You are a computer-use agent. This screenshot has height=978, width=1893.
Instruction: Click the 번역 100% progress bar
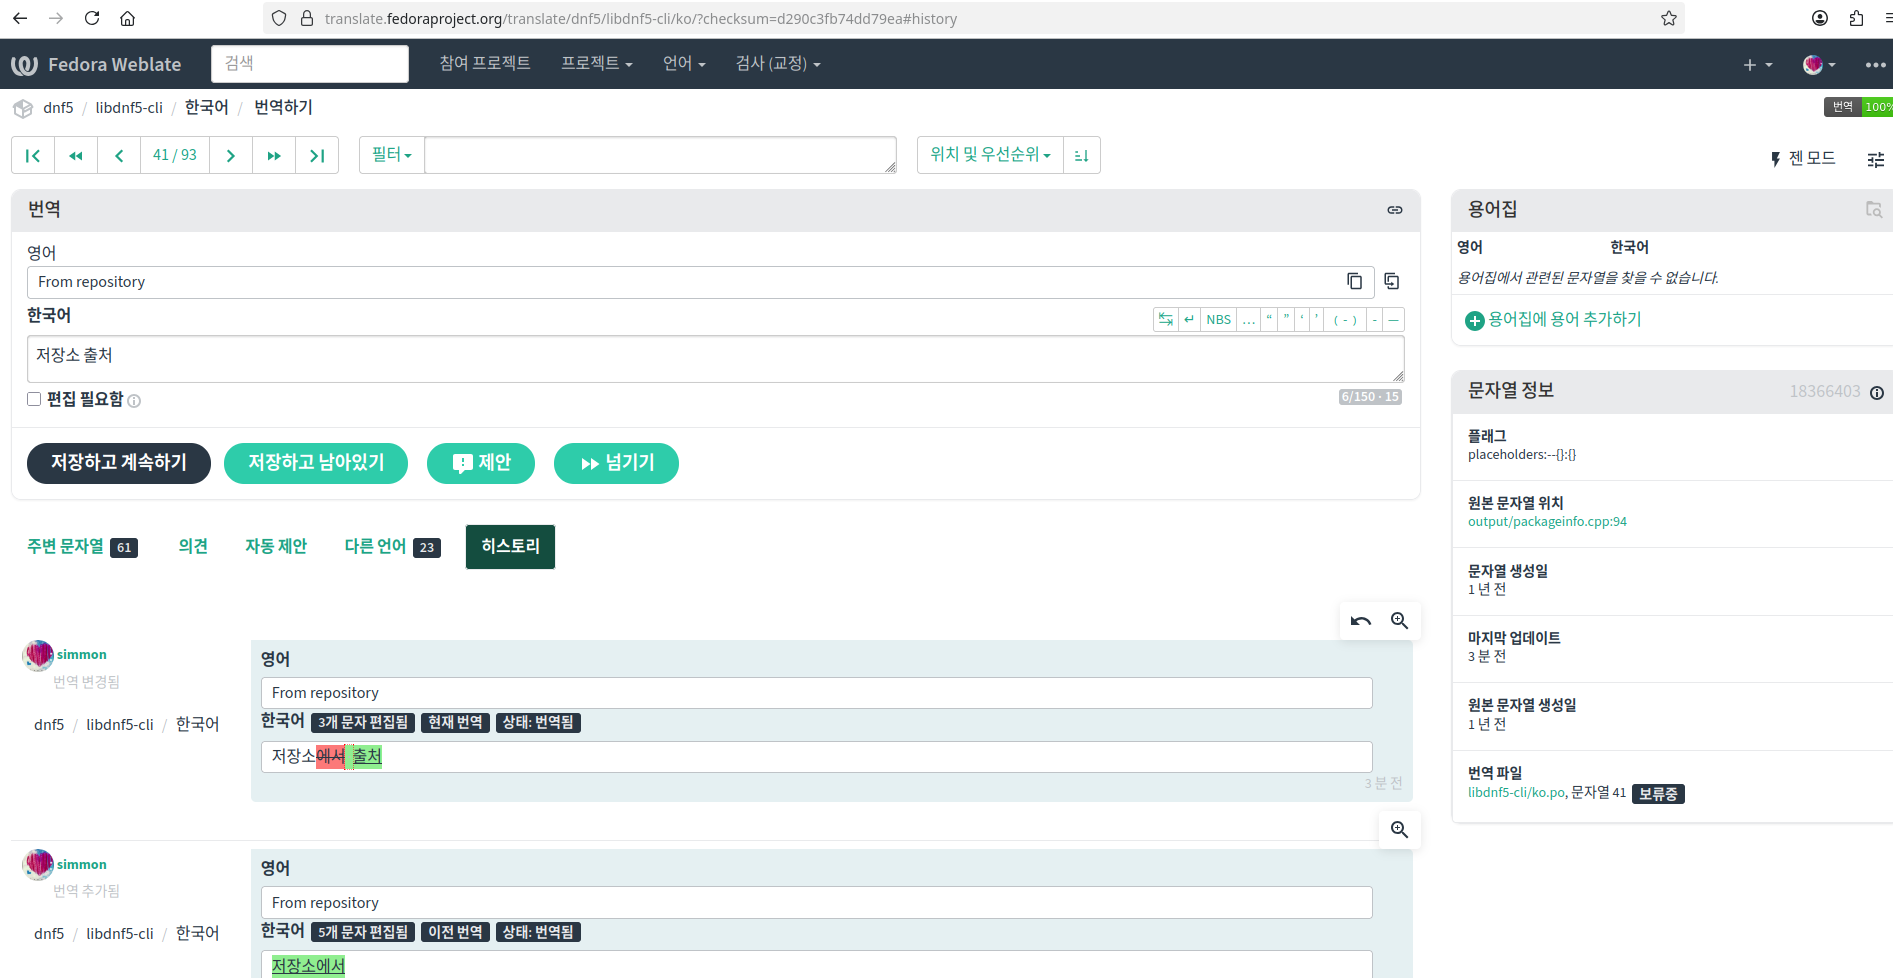pyautogui.click(x=1859, y=107)
